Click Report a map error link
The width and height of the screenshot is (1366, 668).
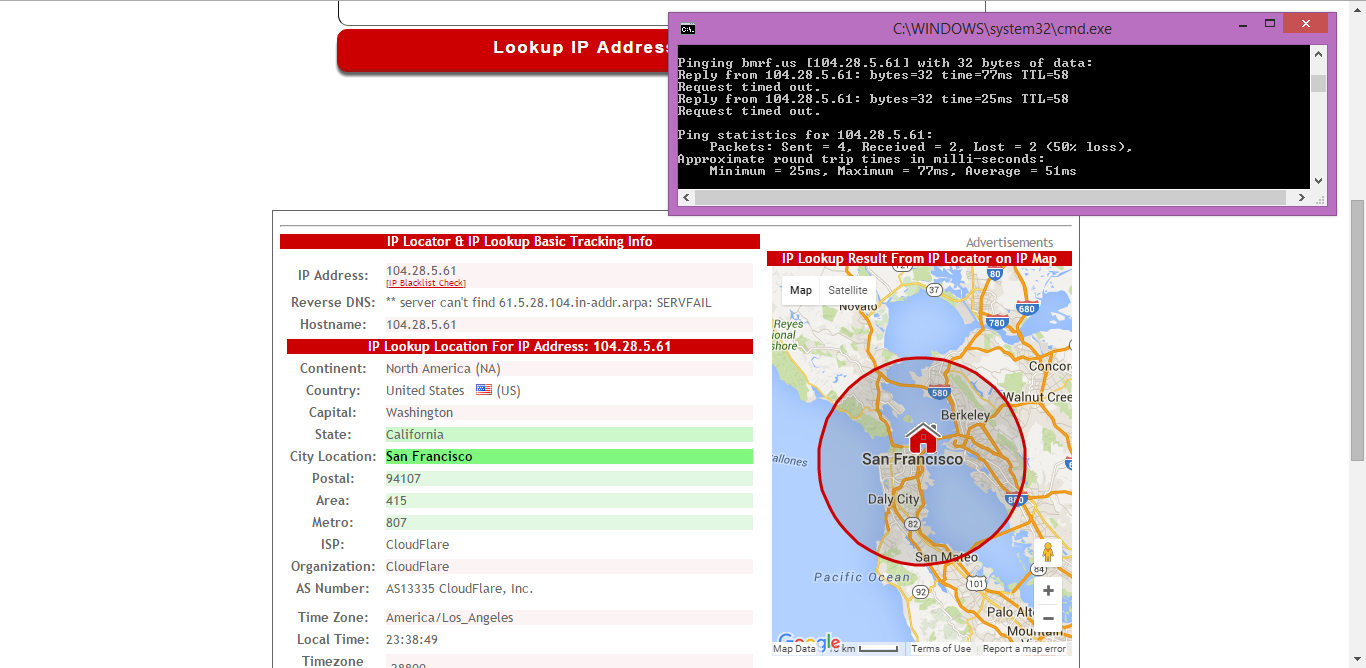pos(1024,649)
